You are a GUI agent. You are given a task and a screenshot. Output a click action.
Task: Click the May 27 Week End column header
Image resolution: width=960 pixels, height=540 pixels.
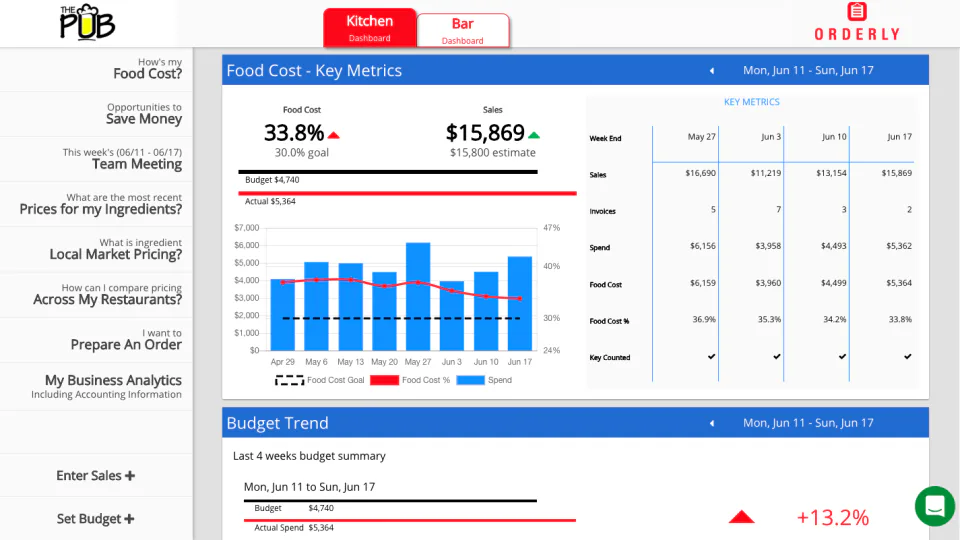[x=702, y=137]
